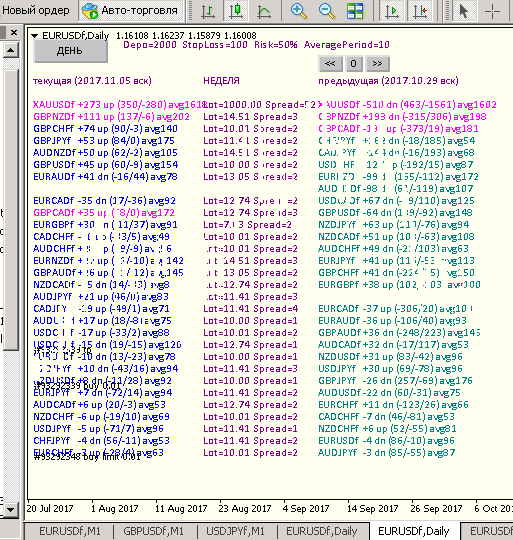Click EURAUDf +41 dn row
This screenshot has width=513, height=540.
pos(105,177)
